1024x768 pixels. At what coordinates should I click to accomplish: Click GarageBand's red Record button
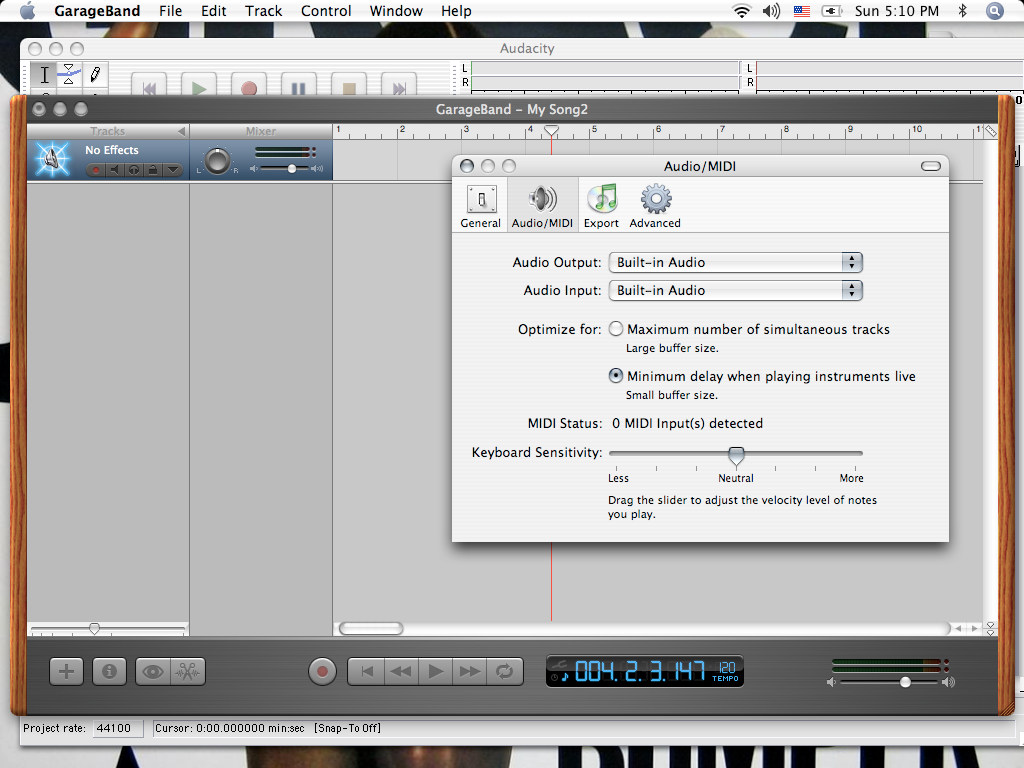pos(322,671)
